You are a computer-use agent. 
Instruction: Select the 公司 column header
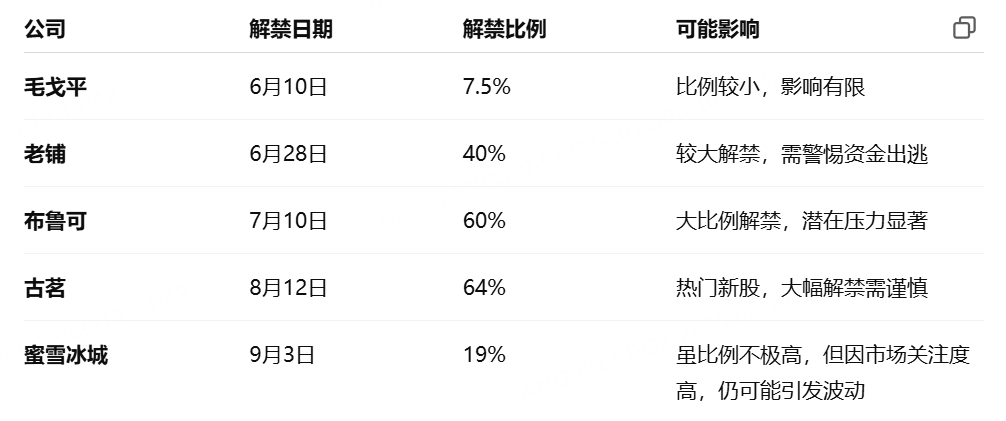pyautogui.click(x=45, y=29)
